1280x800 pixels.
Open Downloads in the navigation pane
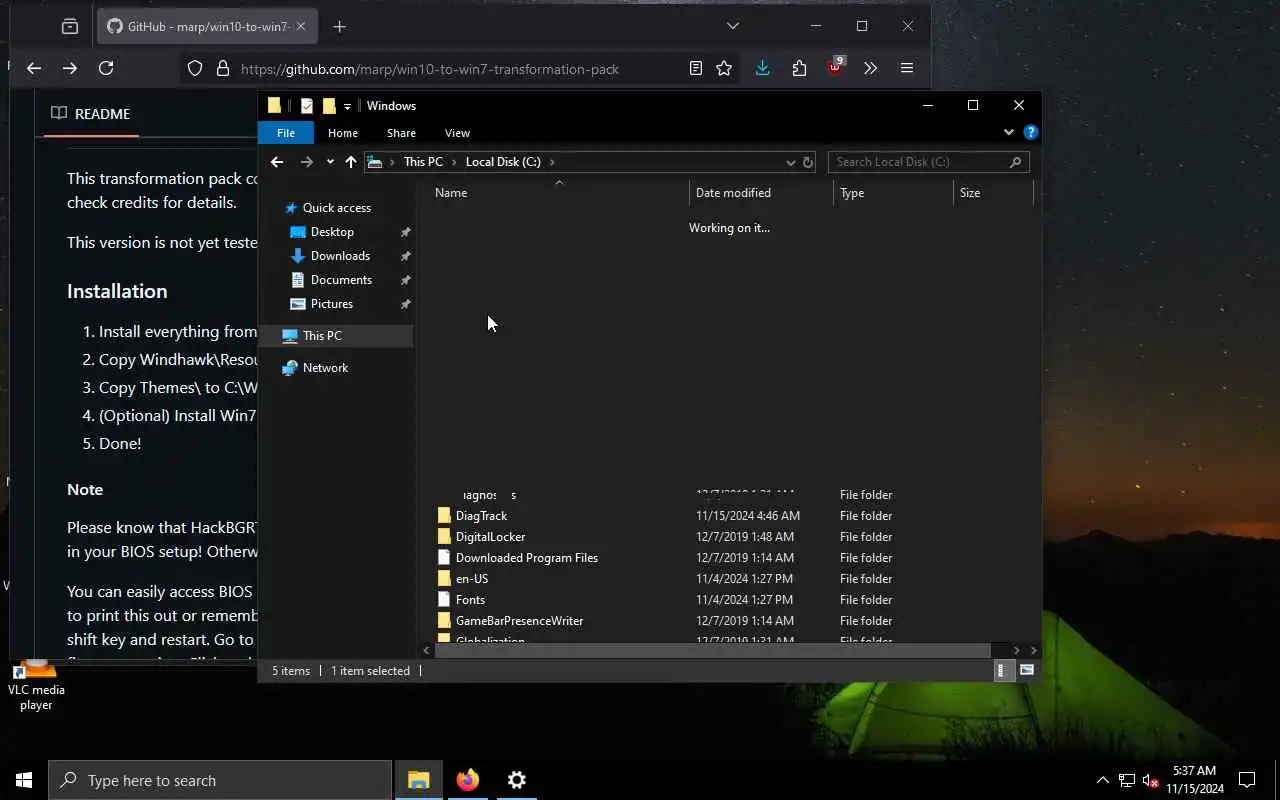(340, 256)
